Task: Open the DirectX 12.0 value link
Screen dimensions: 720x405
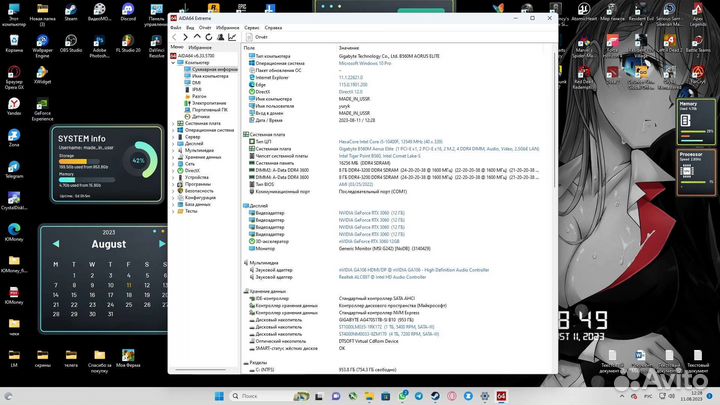Action: [351, 92]
